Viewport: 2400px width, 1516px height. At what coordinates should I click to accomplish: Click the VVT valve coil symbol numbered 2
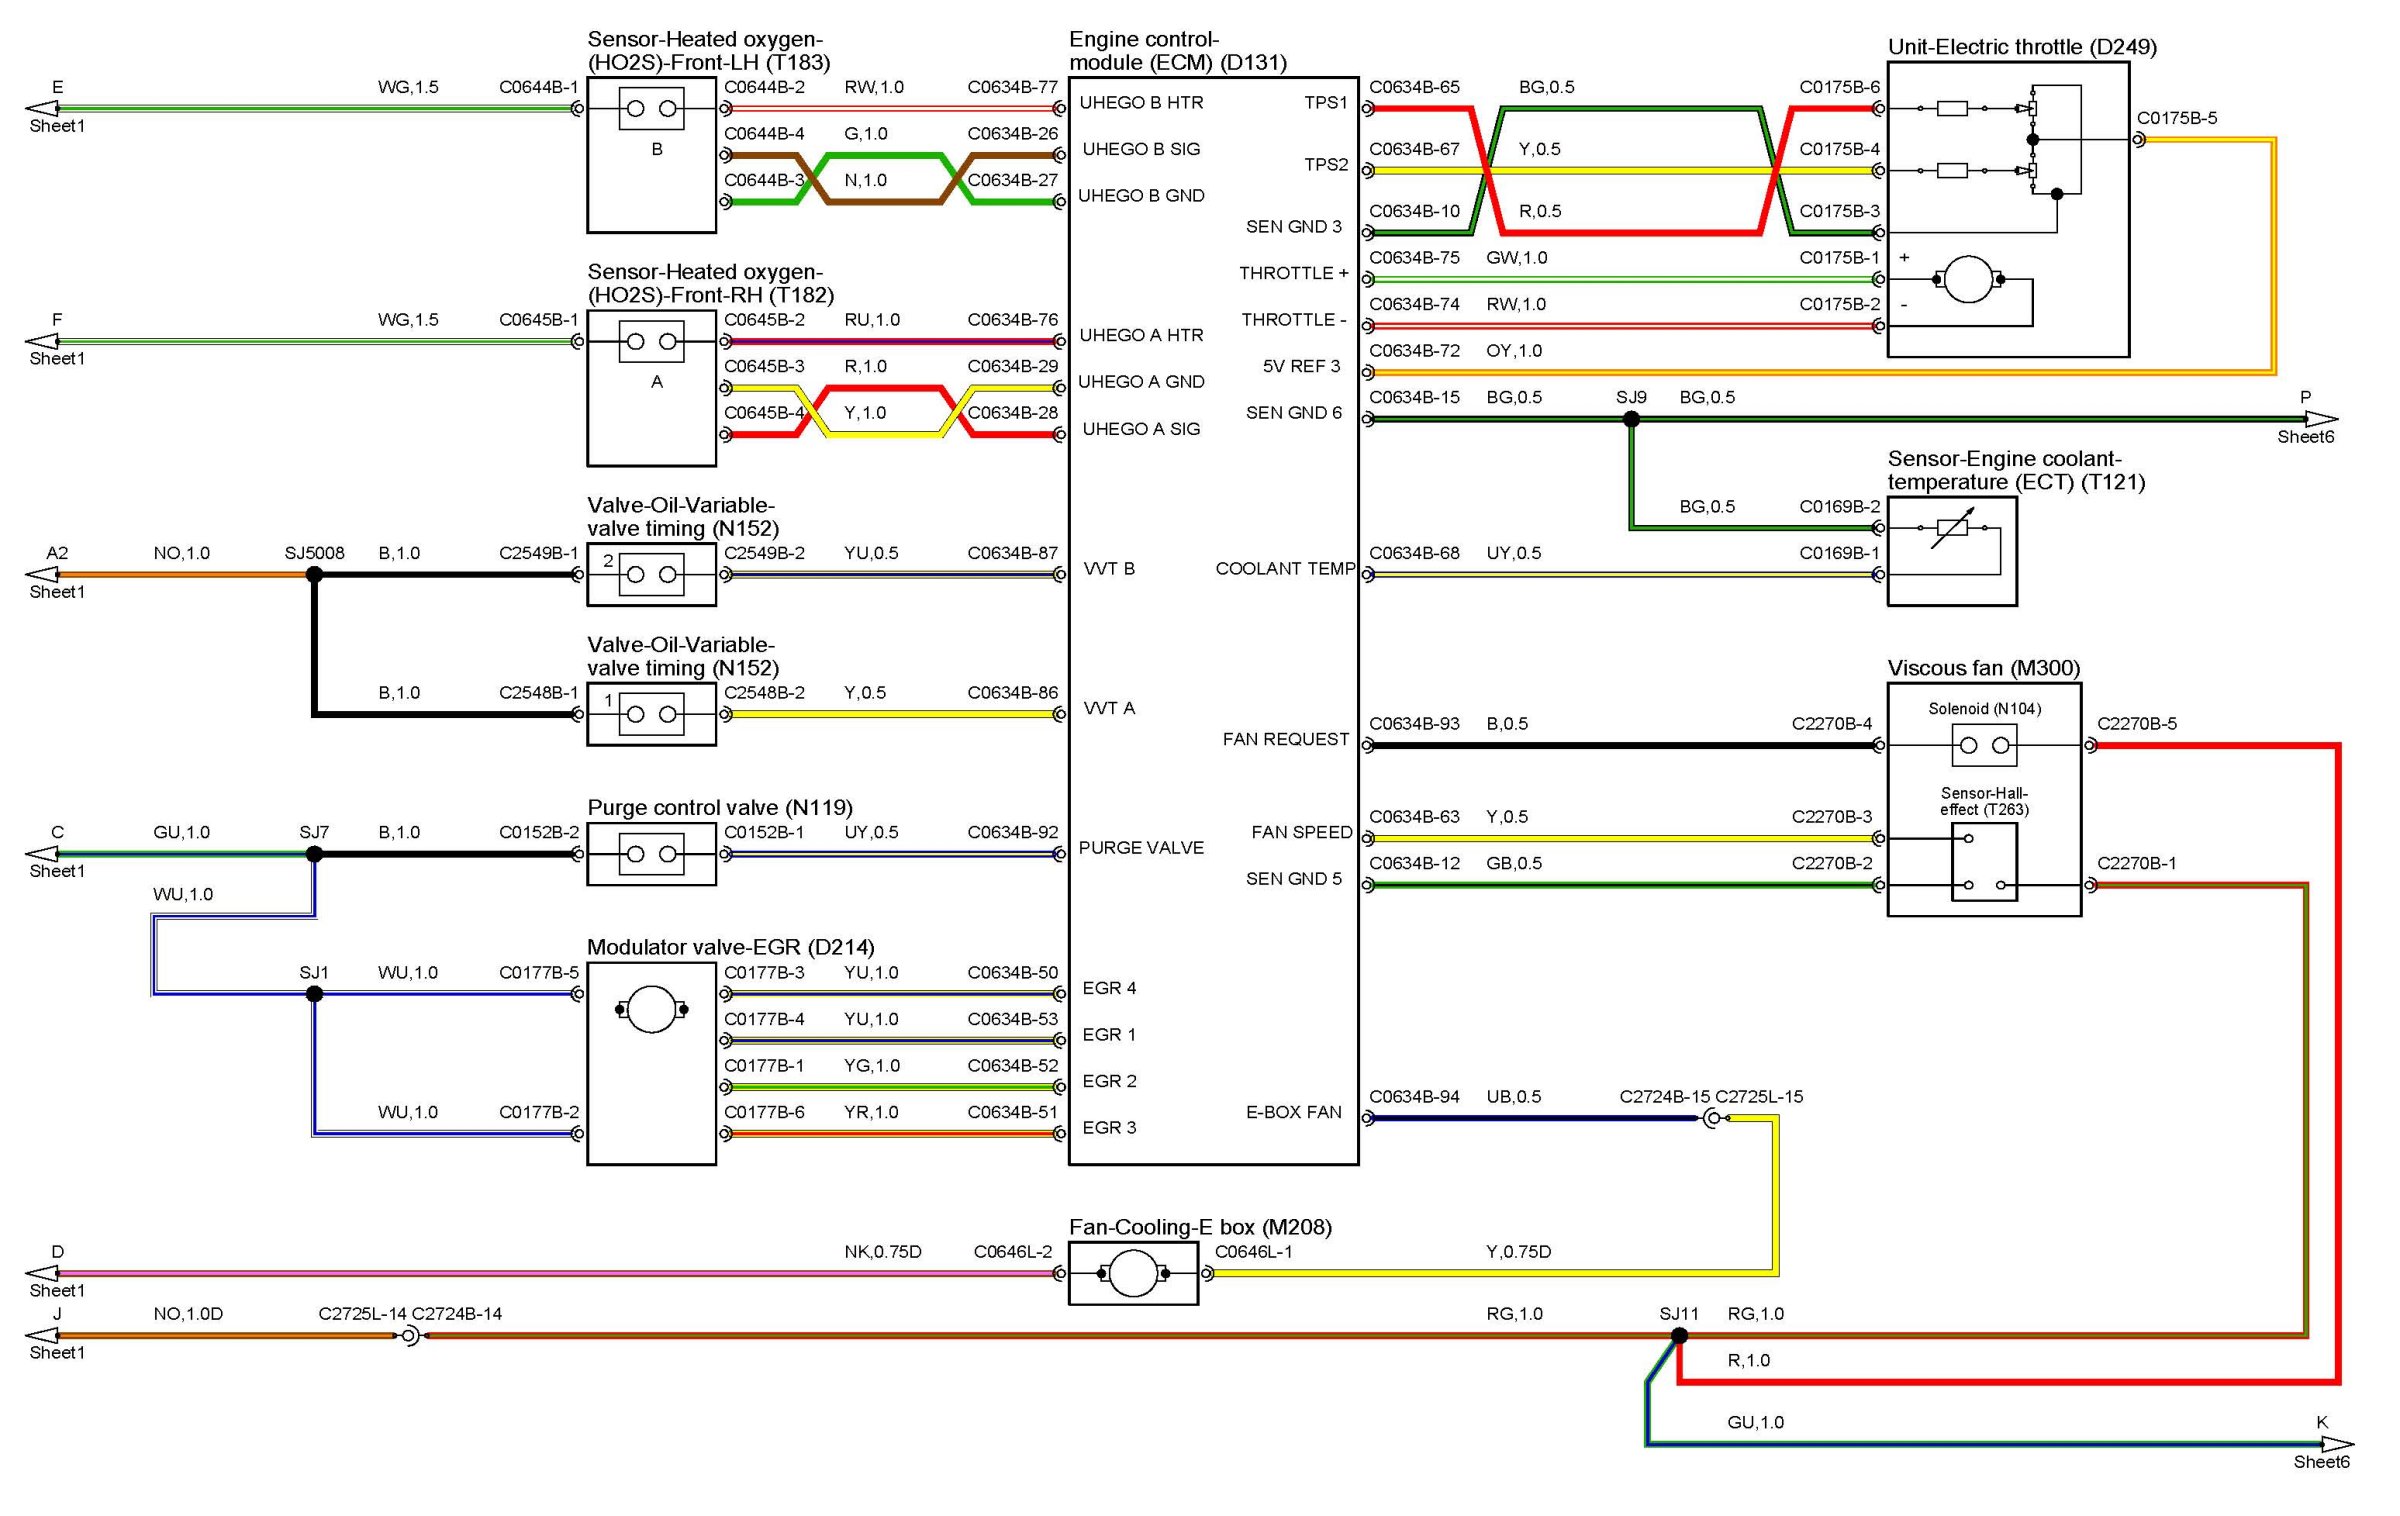tap(651, 574)
